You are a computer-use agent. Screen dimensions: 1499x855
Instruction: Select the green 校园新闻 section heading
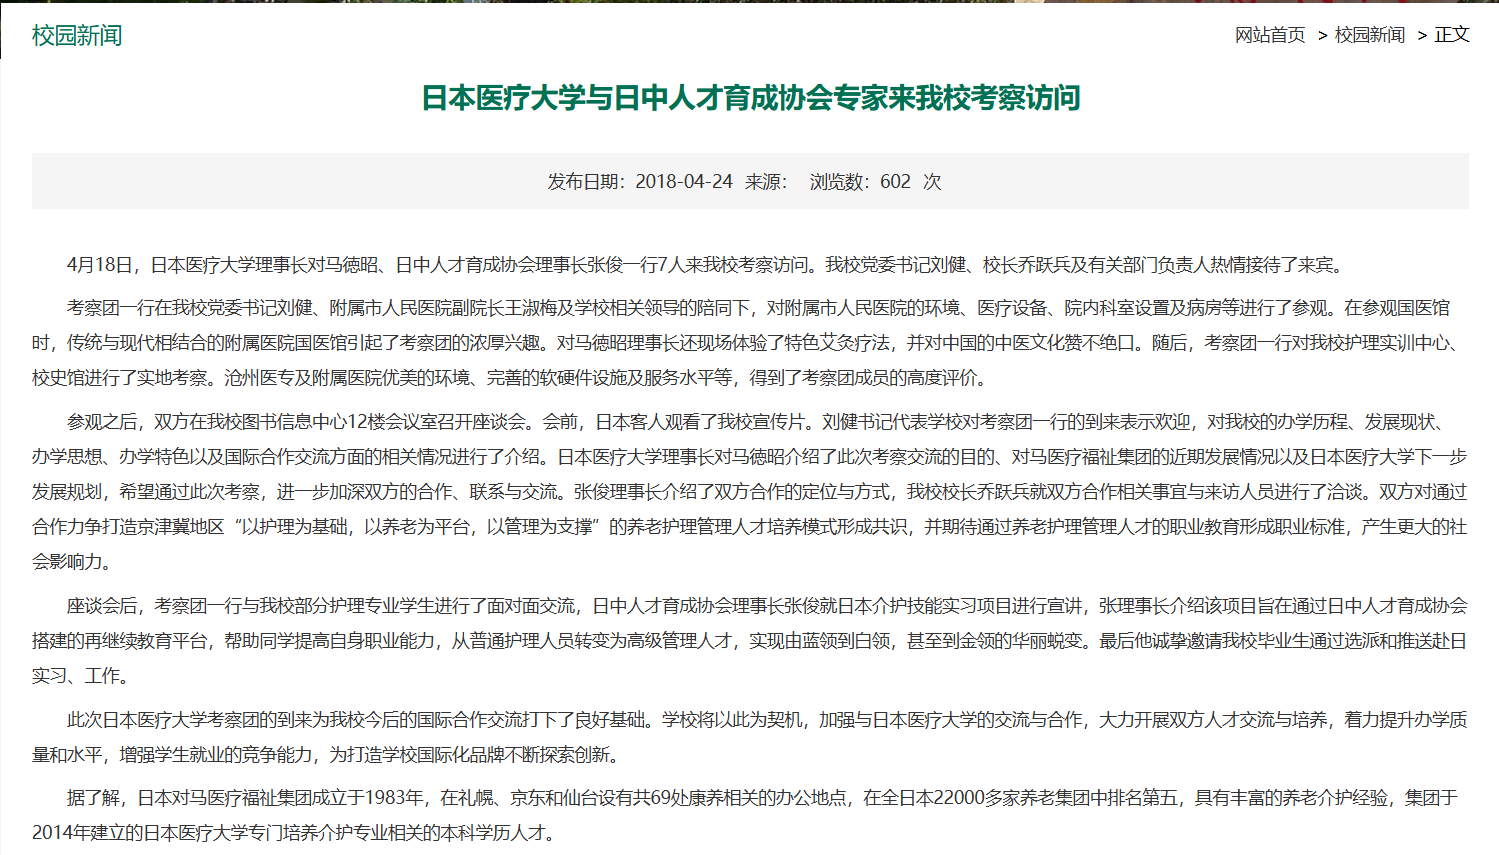point(77,36)
